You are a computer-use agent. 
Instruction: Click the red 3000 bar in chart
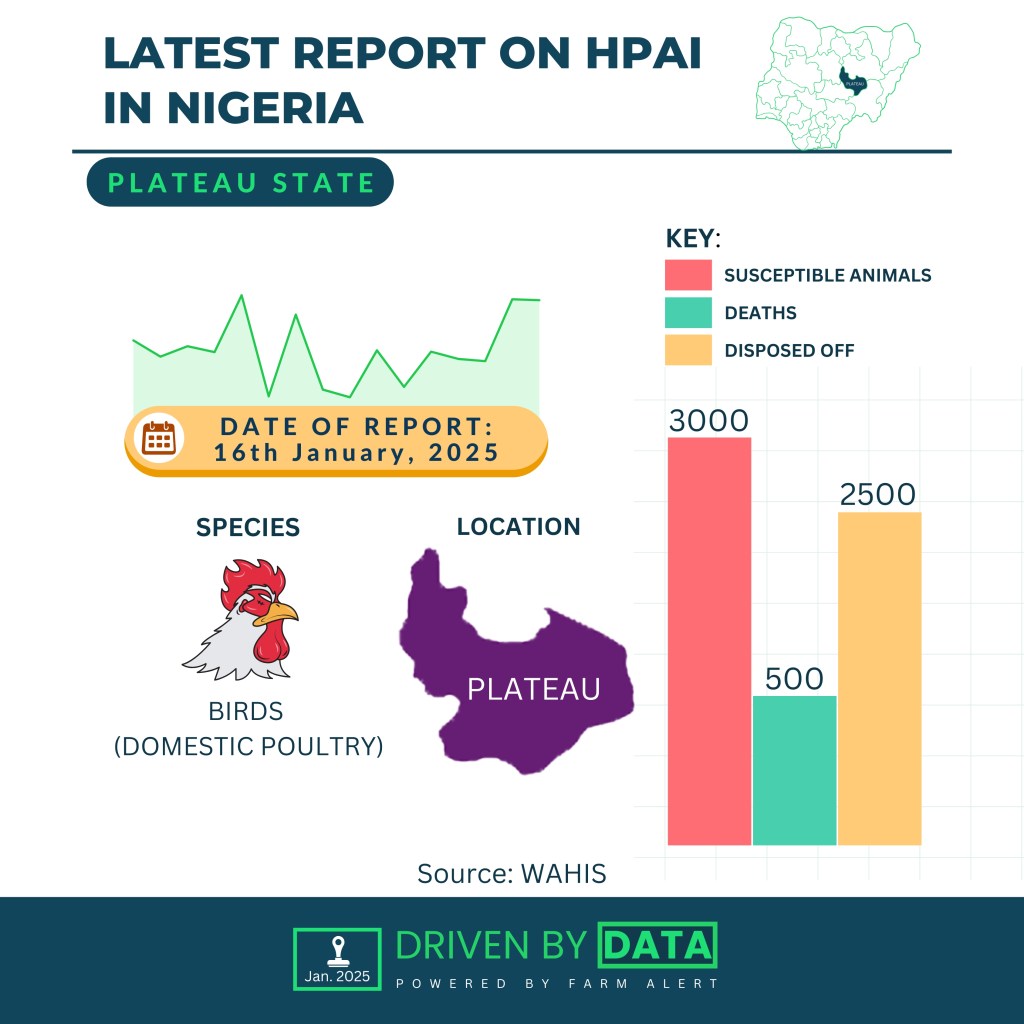tap(709, 640)
